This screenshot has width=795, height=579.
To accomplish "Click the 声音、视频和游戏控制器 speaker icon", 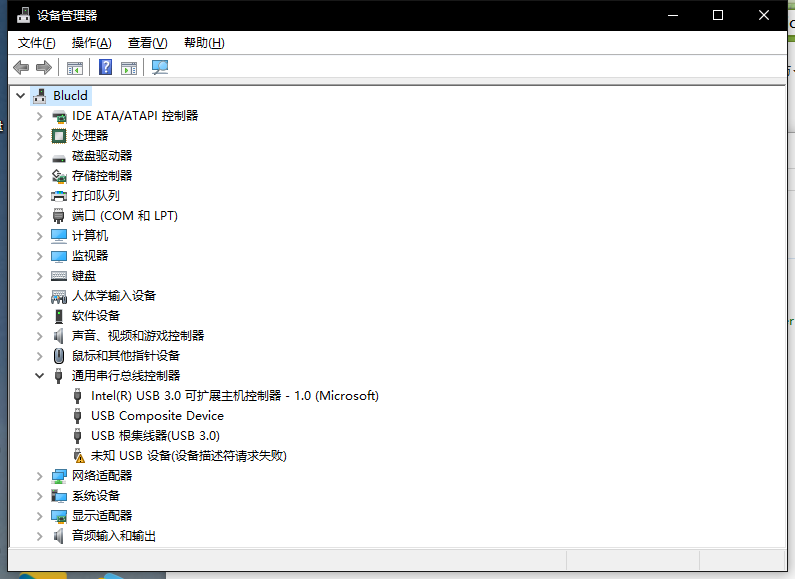I will coord(59,336).
